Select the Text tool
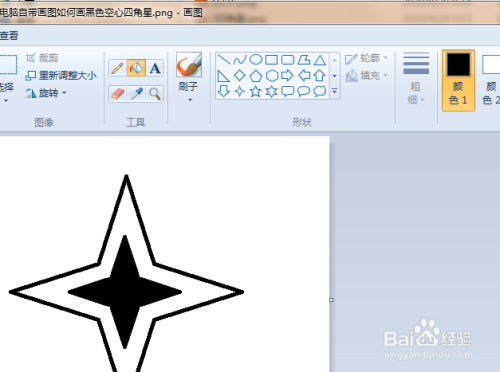 (155, 68)
